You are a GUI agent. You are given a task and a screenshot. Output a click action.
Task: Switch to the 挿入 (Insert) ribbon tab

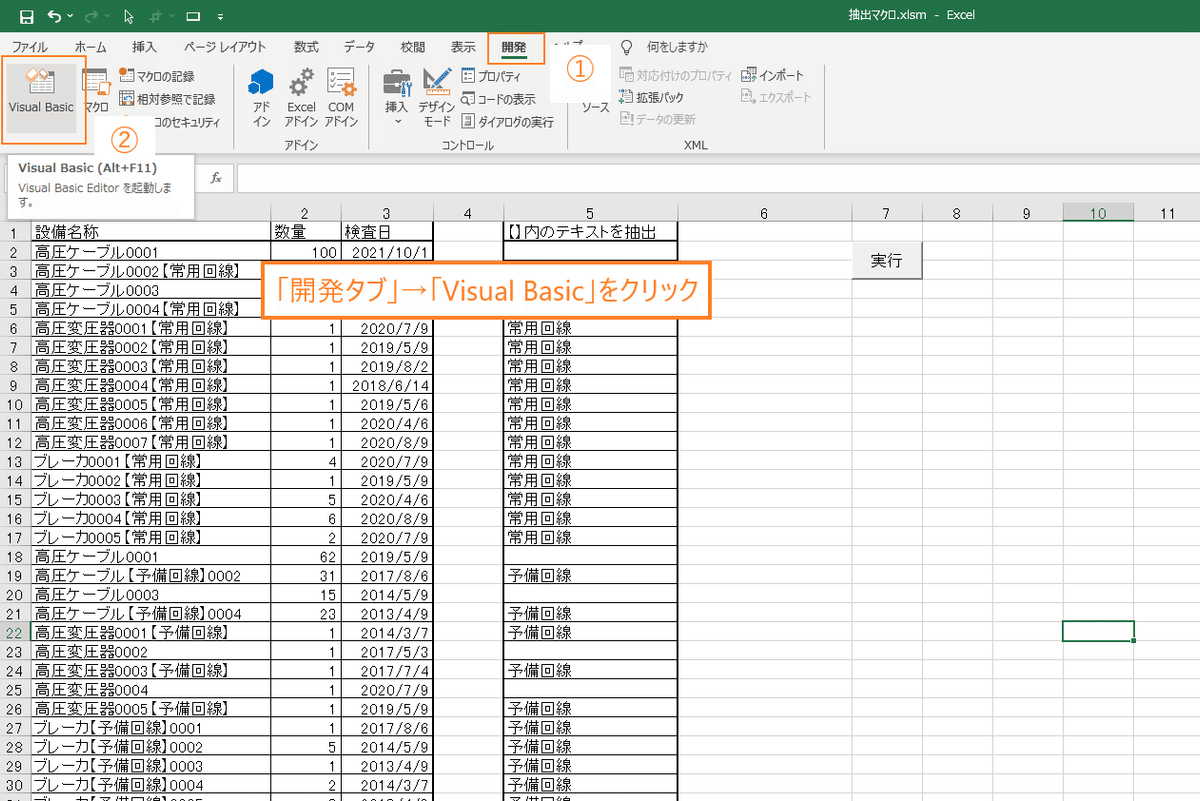[144, 47]
